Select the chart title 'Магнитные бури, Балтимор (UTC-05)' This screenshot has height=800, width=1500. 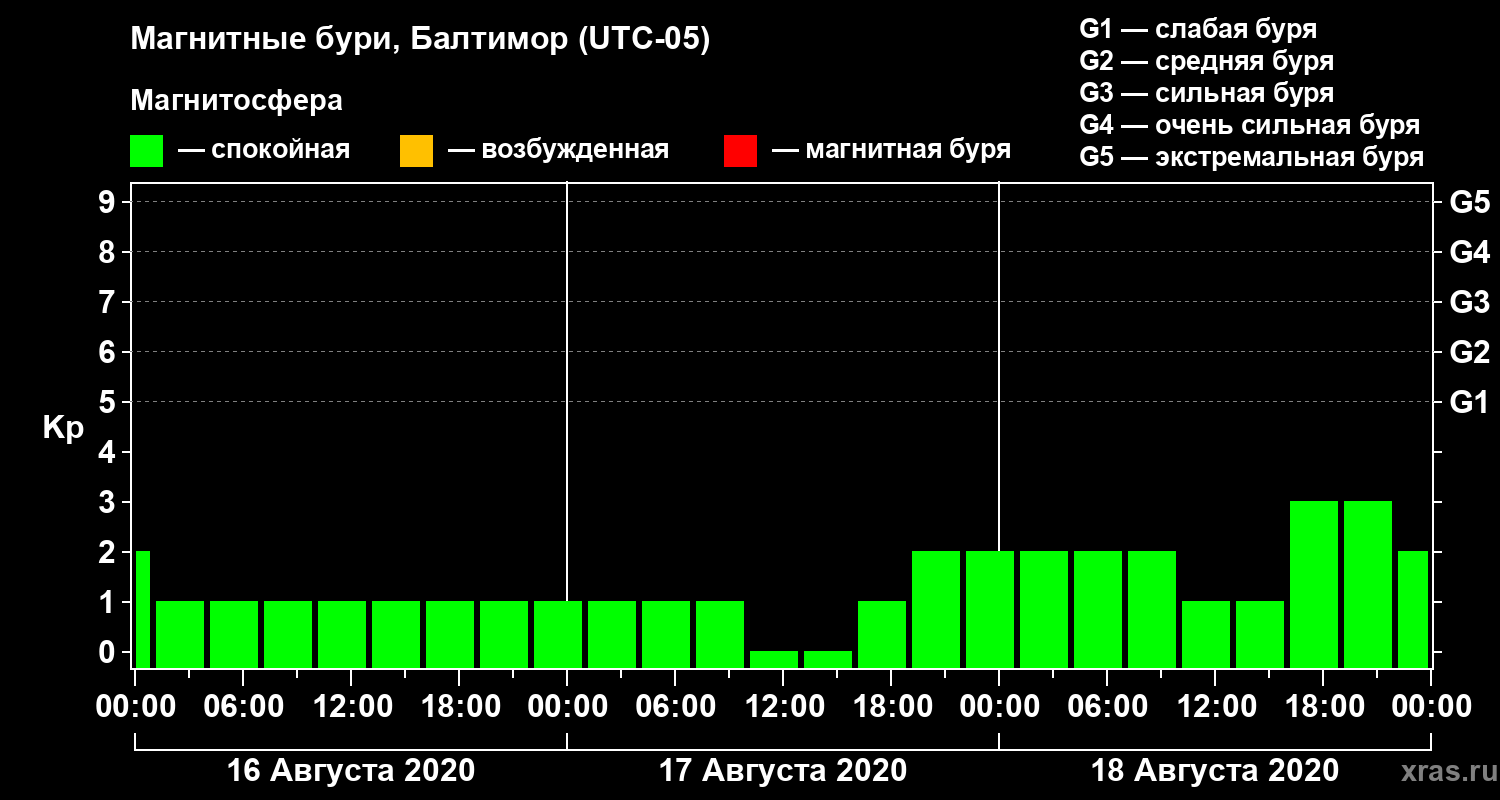420,41
